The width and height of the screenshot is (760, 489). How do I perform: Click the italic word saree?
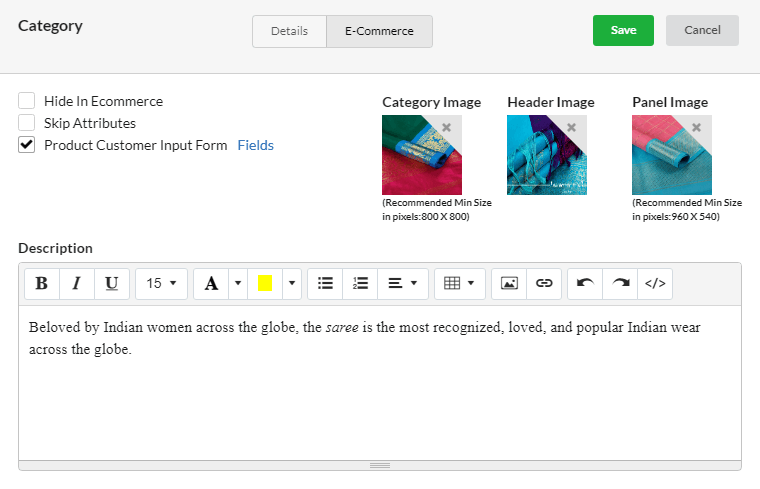pos(342,328)
